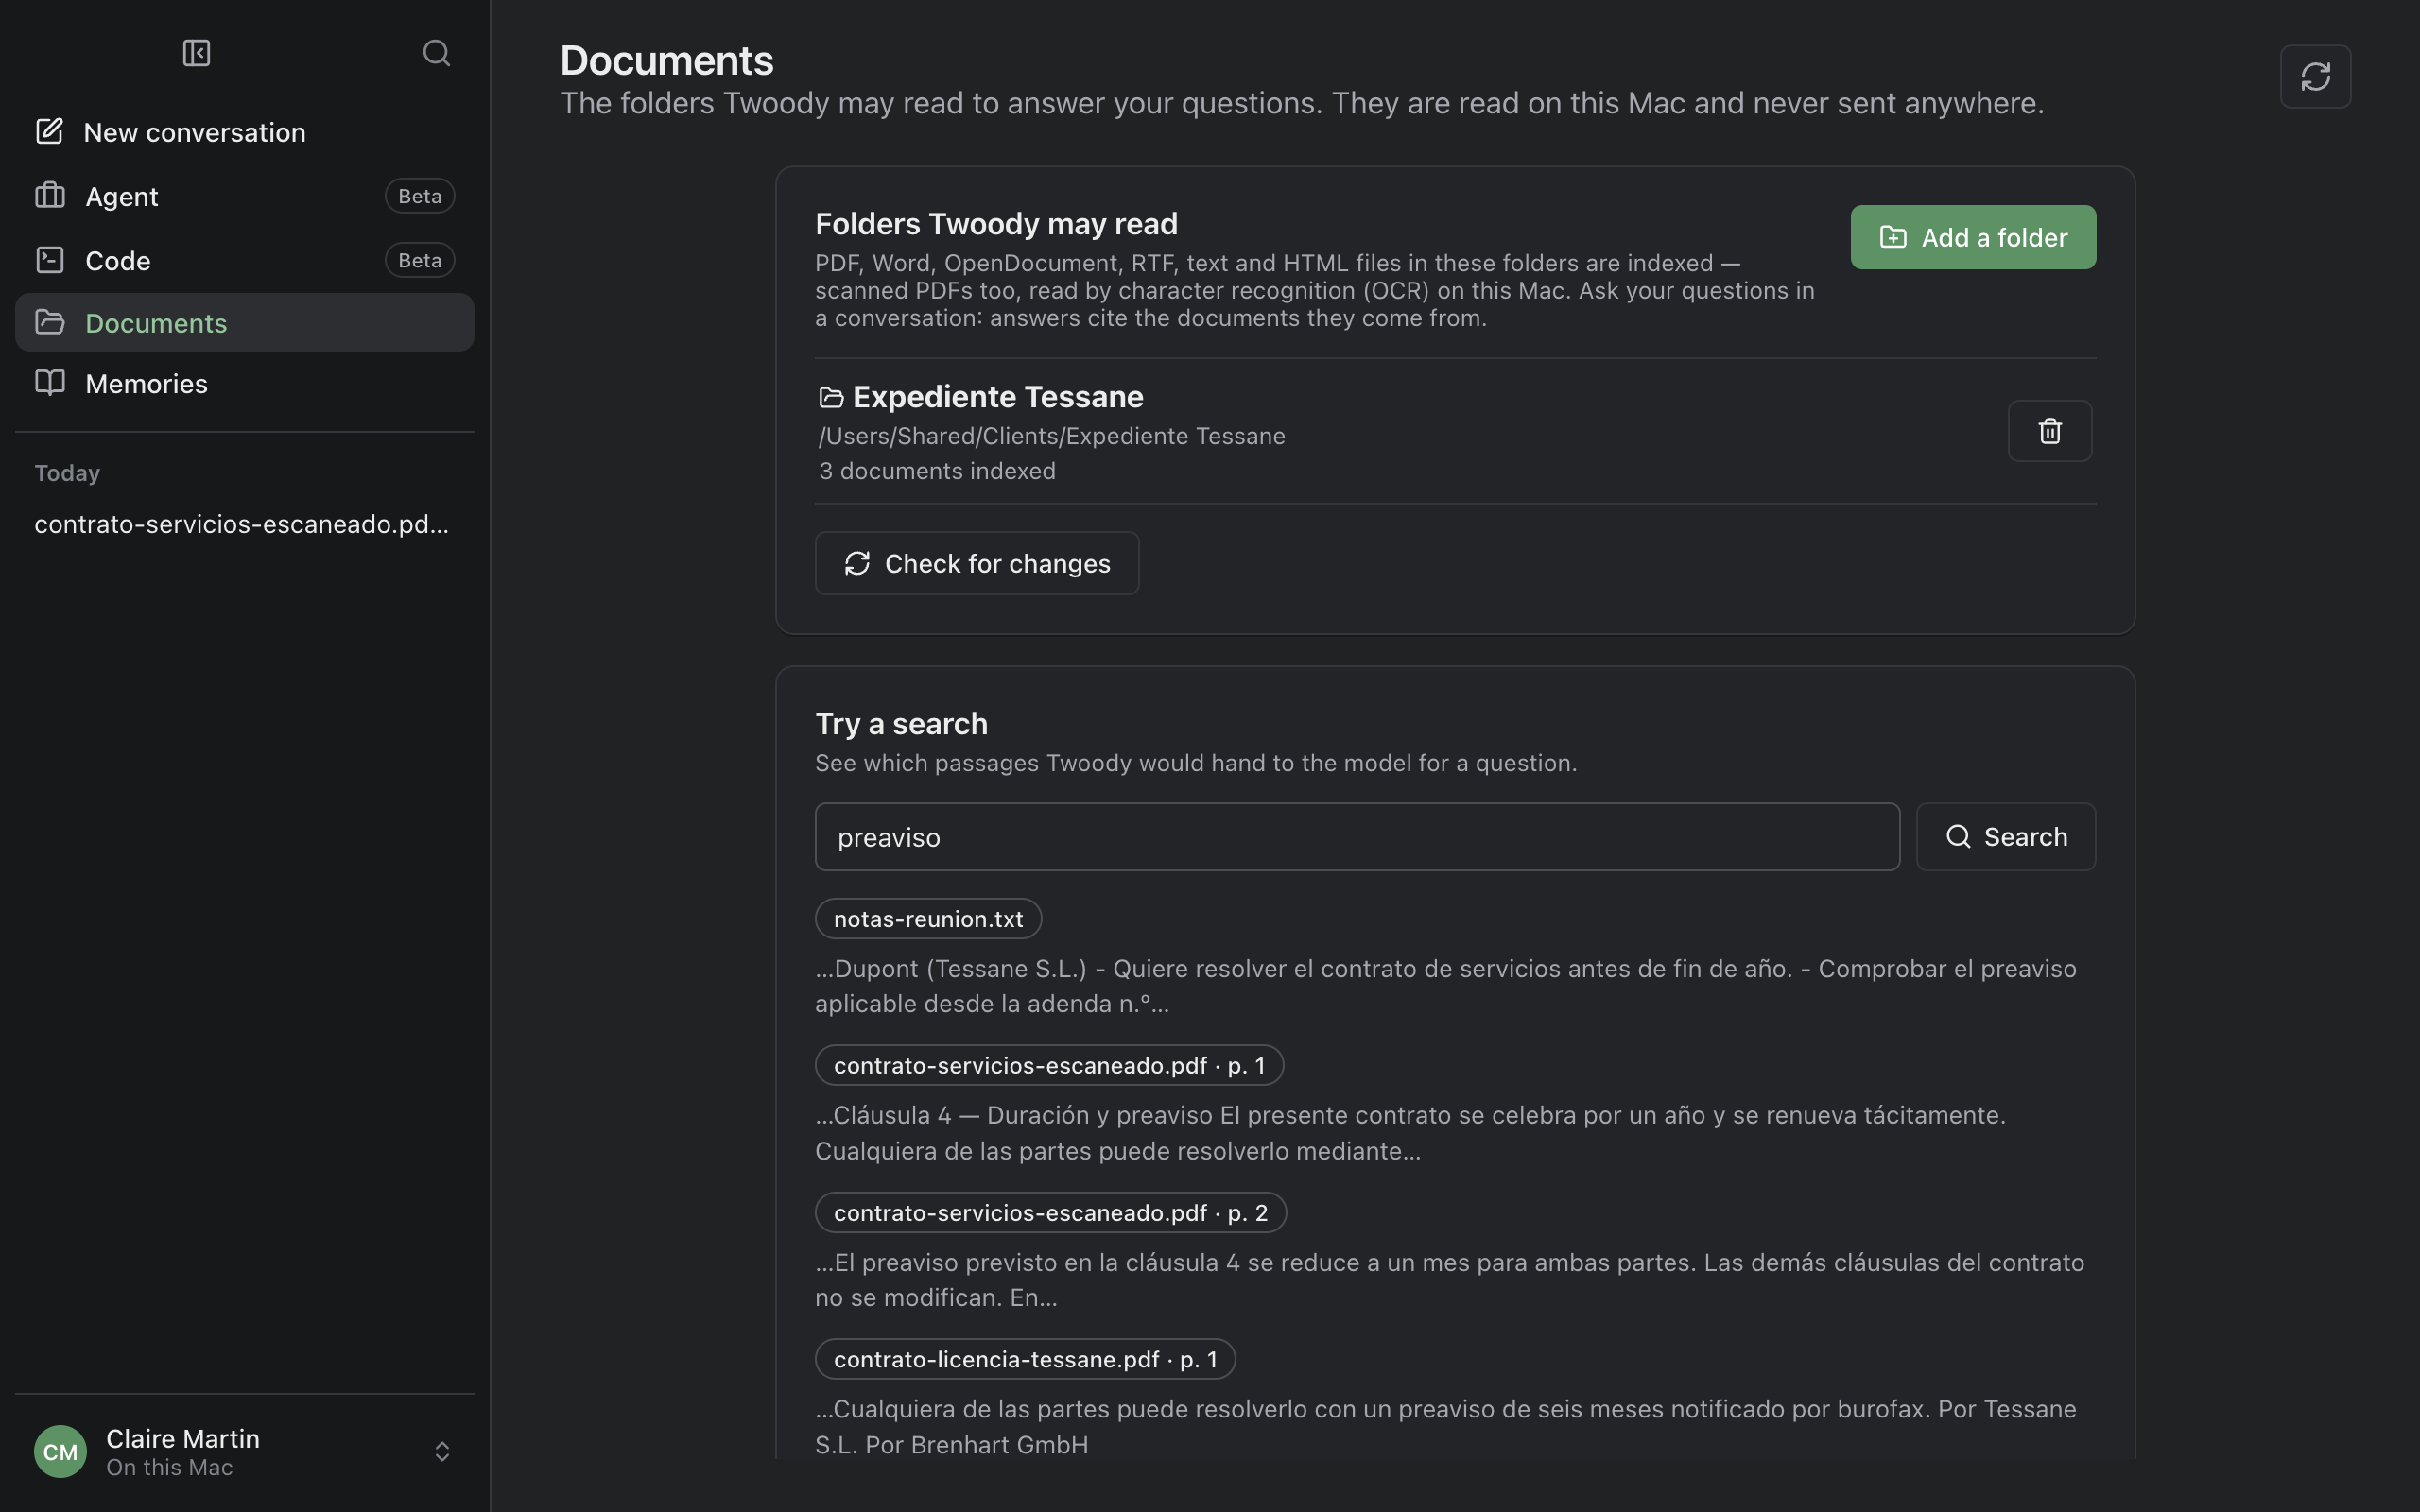Click the snippet starting '...Dupont (Tessane S.L.)'
The width and height of the screenshot is (2420, 1512).
coord(1445,986)
